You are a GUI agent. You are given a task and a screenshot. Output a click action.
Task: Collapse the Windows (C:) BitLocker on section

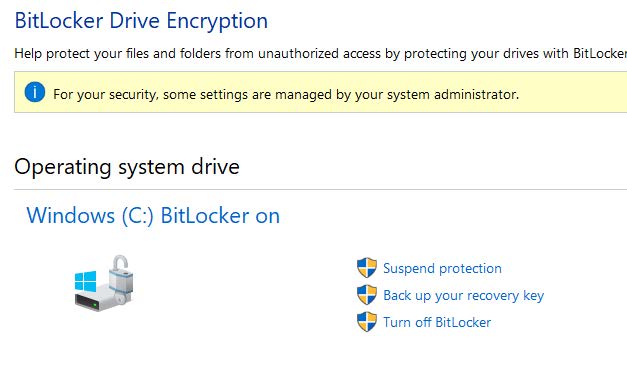(153, 216)
